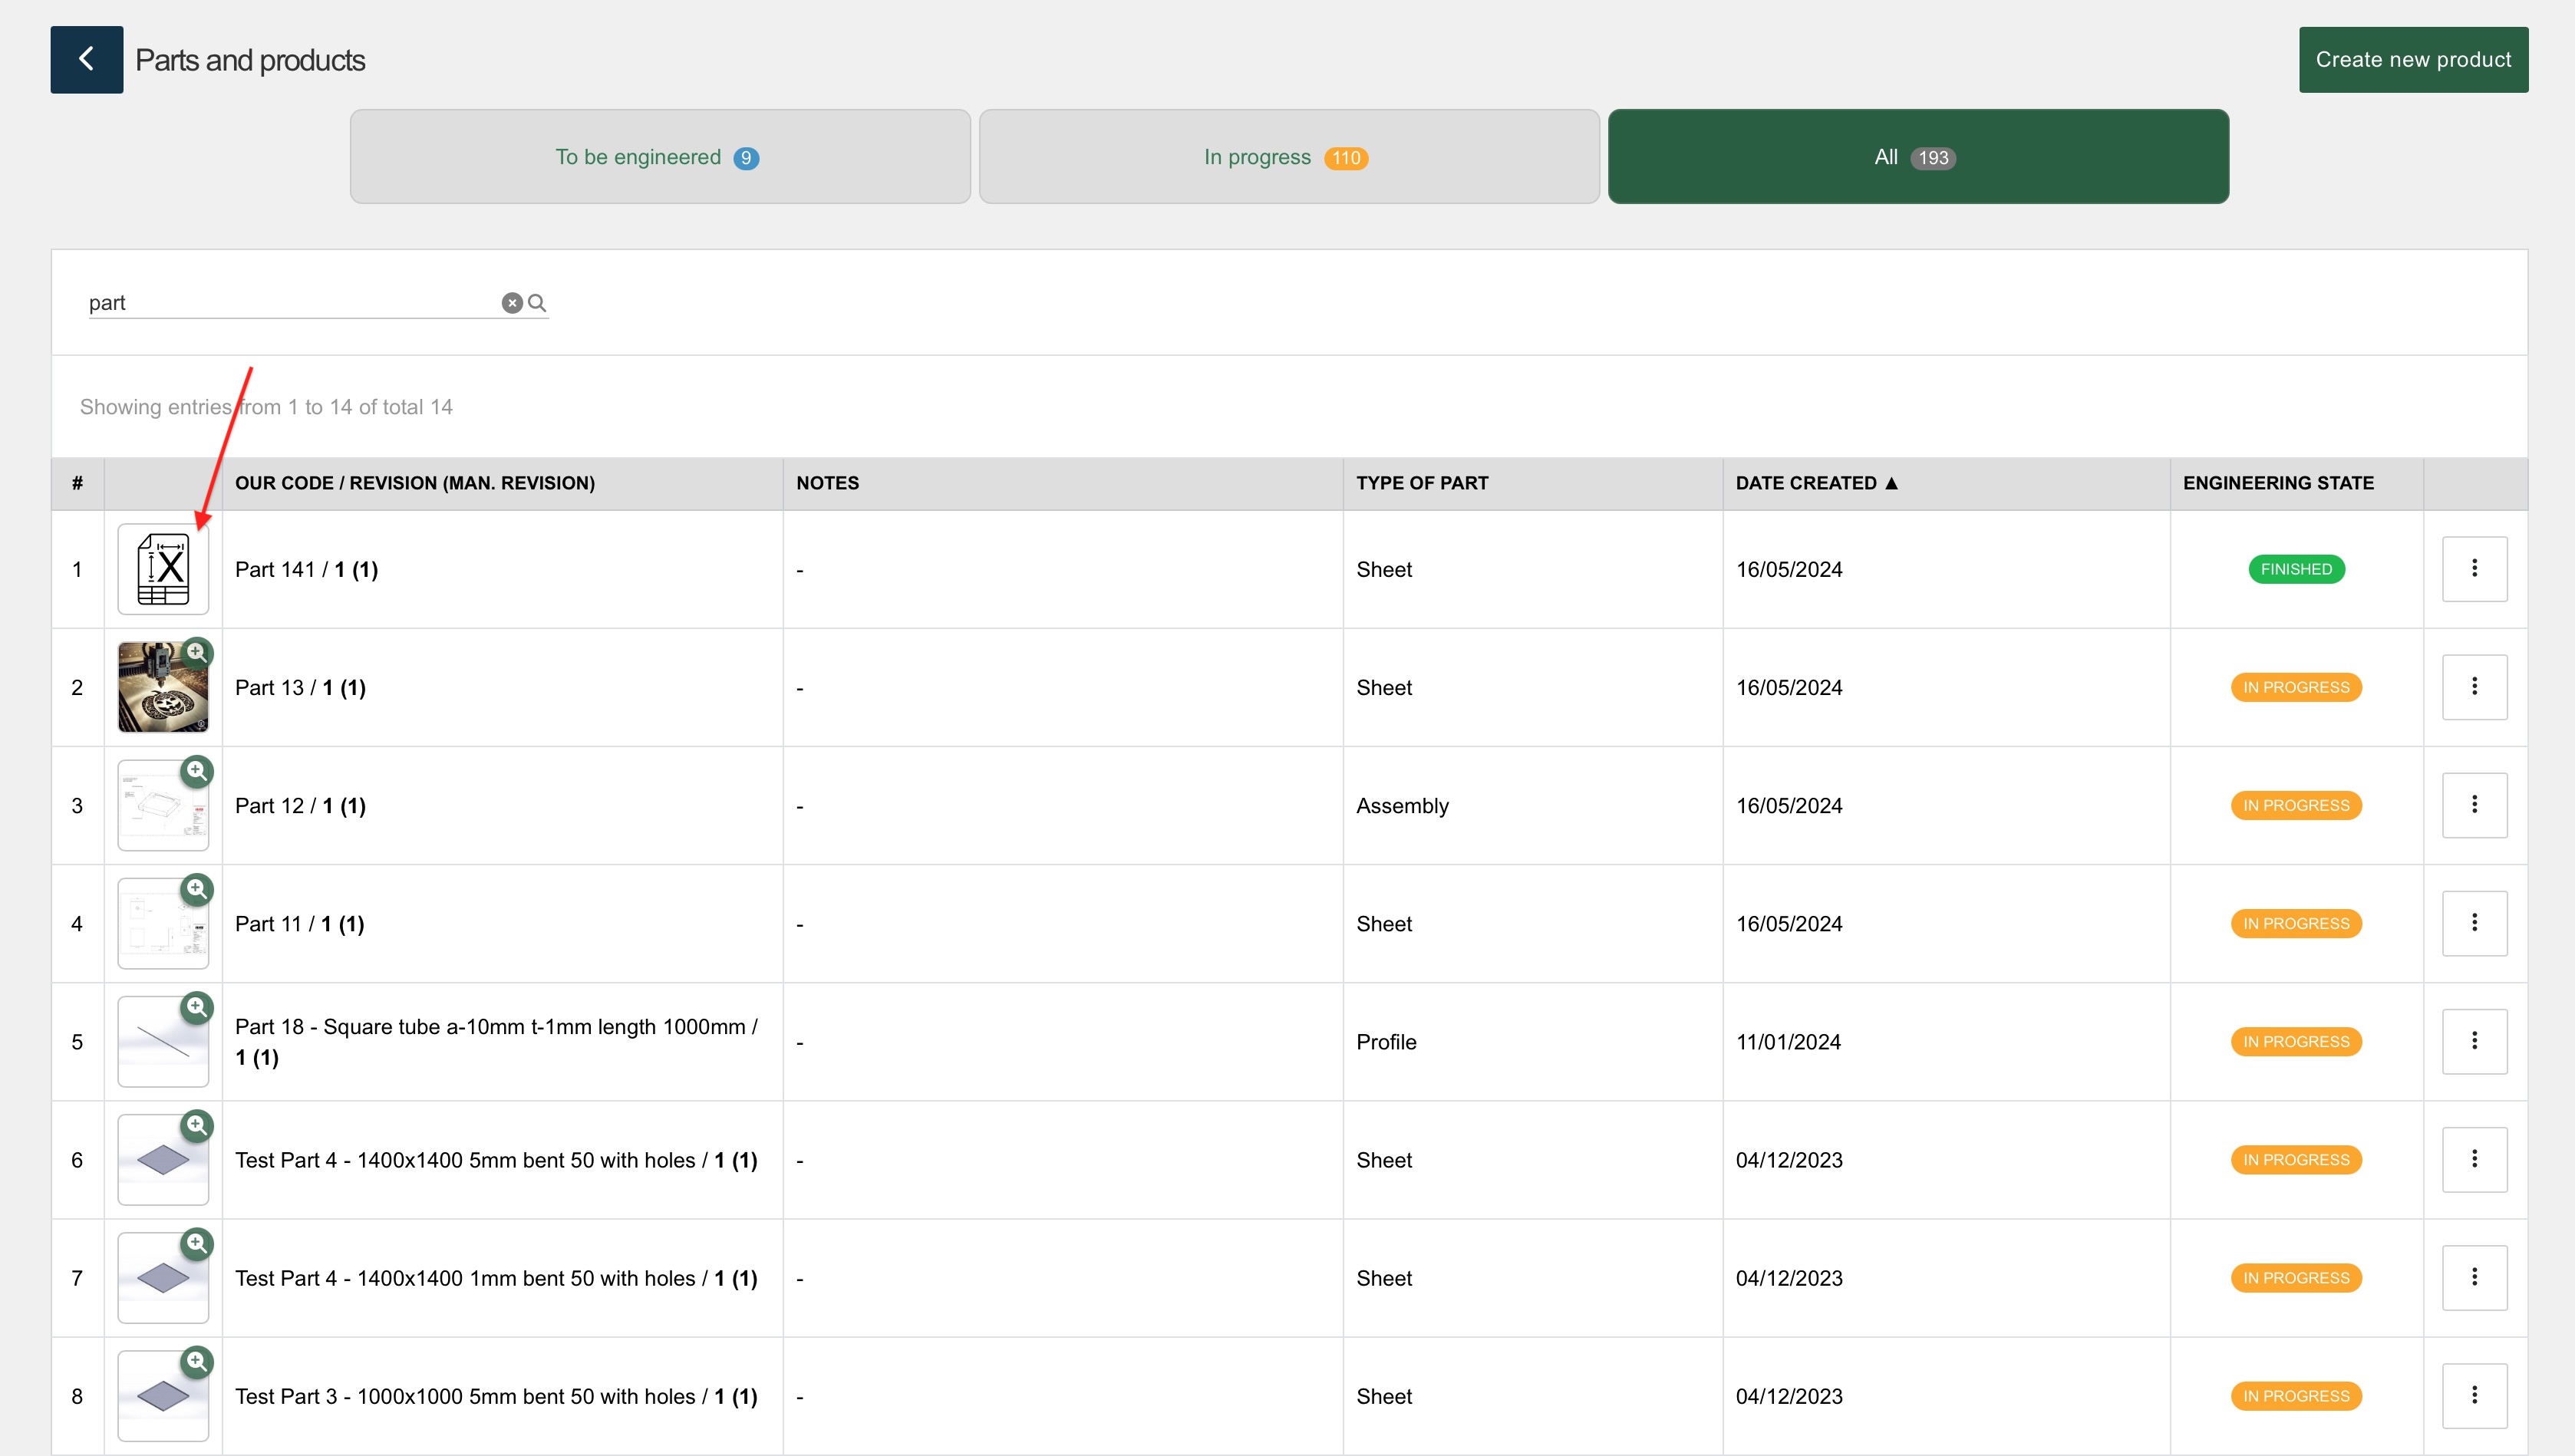Open three-dot menu for Part 13
2575x1456 pixels.
pos(2474,687)
